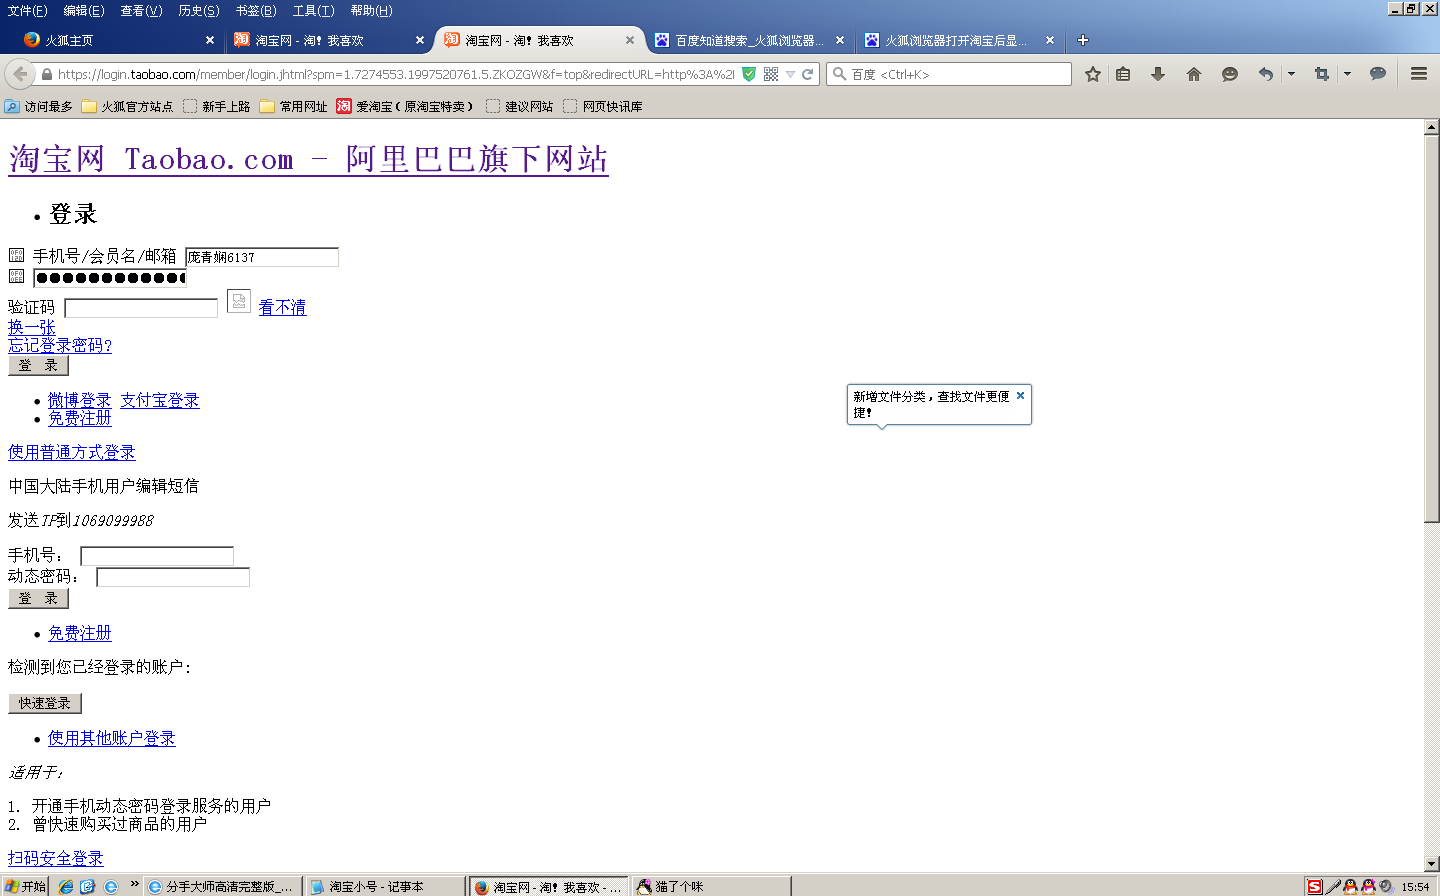Open downloads with the down-arrow icon

point(1157,73)
